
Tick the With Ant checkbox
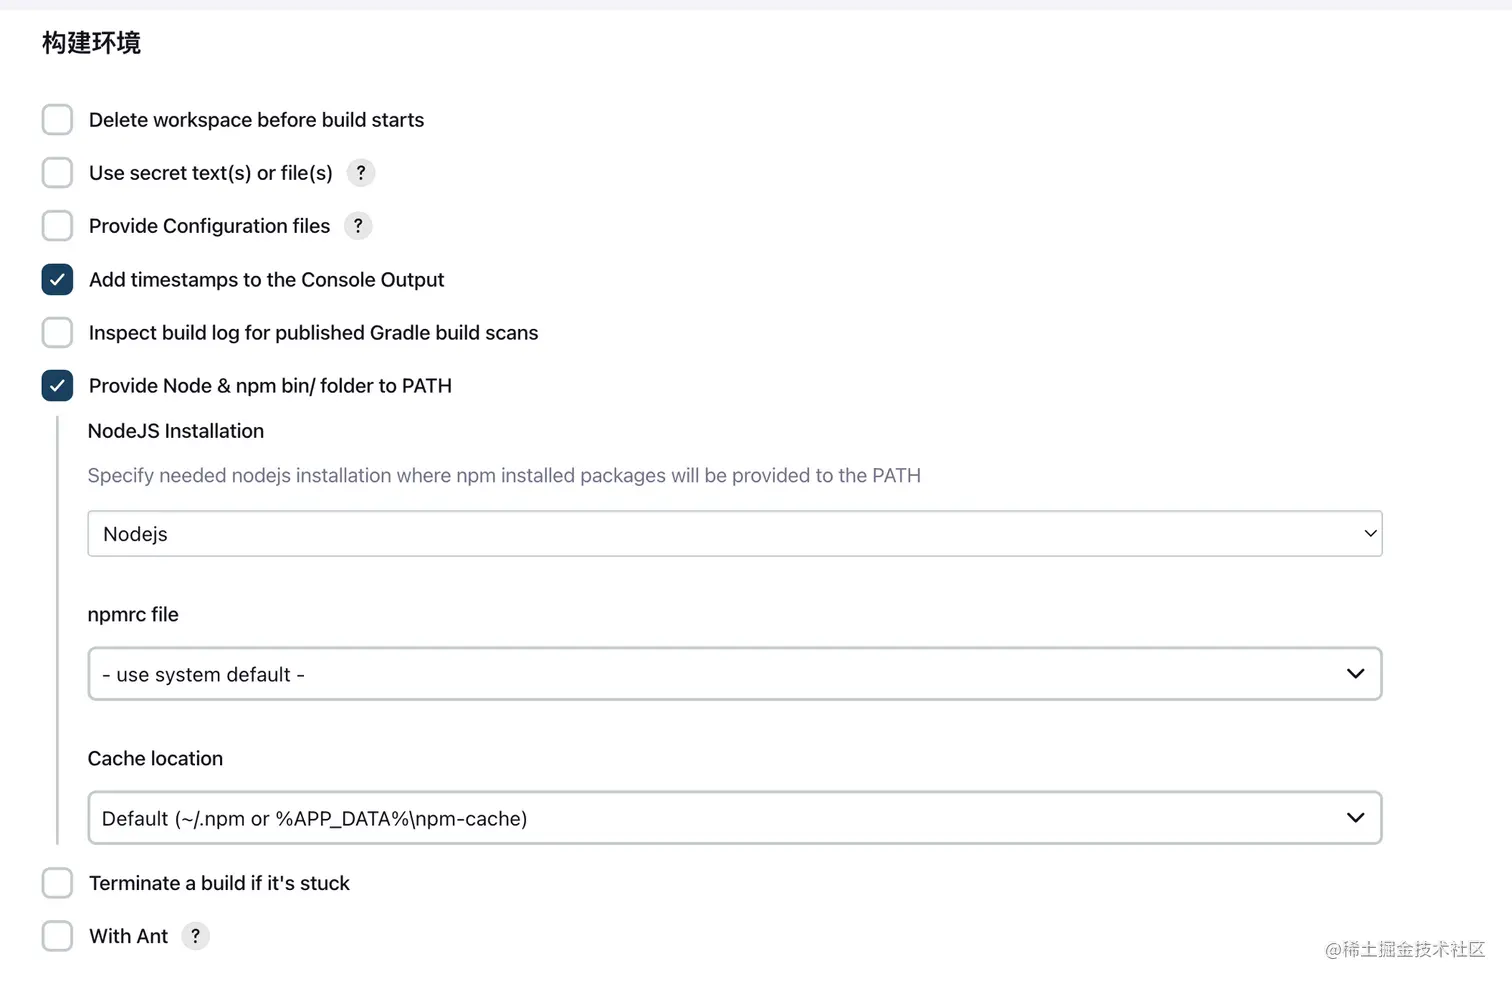57,936
